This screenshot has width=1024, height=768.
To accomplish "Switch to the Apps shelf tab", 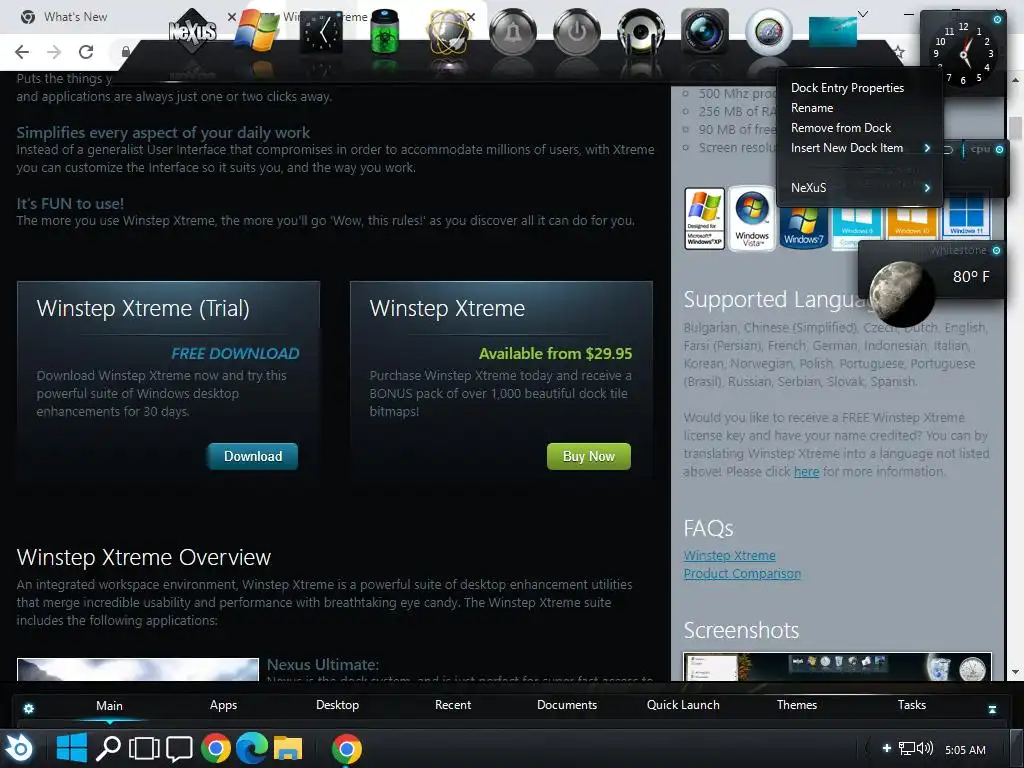I will coord(223,705).
